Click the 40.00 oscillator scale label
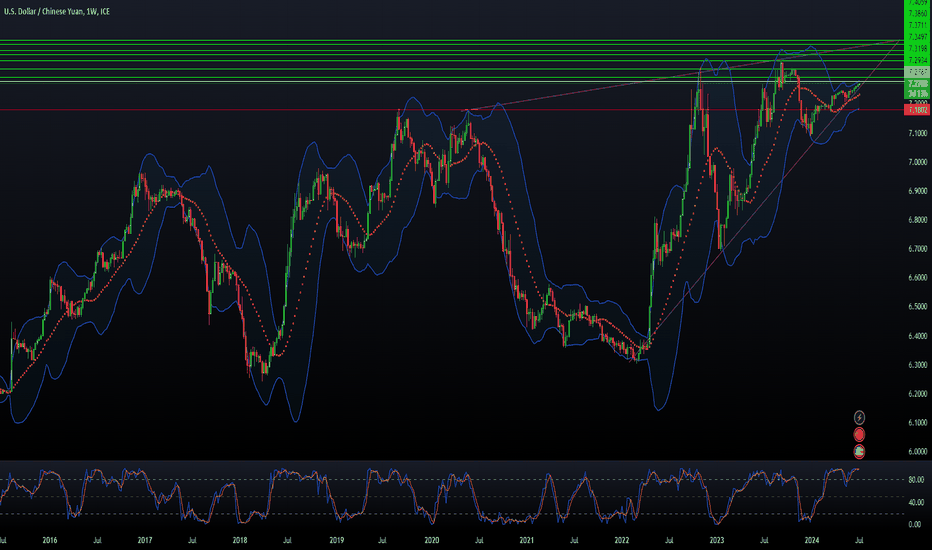Viewport: 932px width, 550px height. point(916,502)
